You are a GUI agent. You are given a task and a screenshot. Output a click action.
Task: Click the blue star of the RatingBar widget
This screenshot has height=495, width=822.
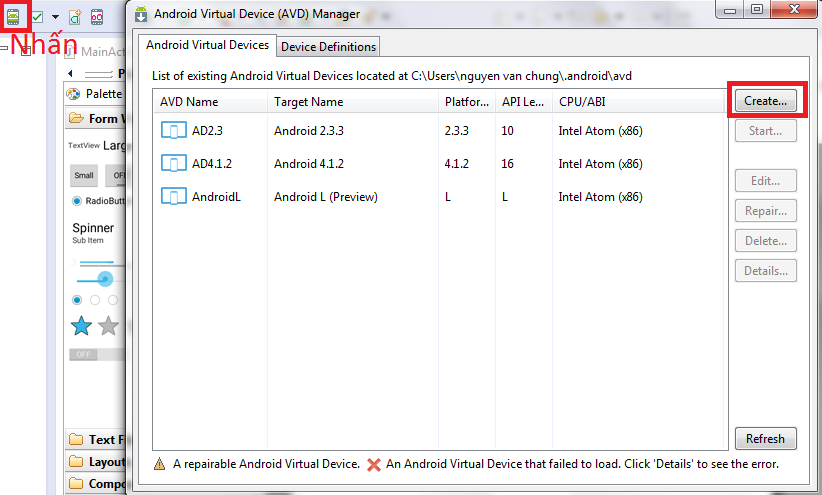coord(81,326)
